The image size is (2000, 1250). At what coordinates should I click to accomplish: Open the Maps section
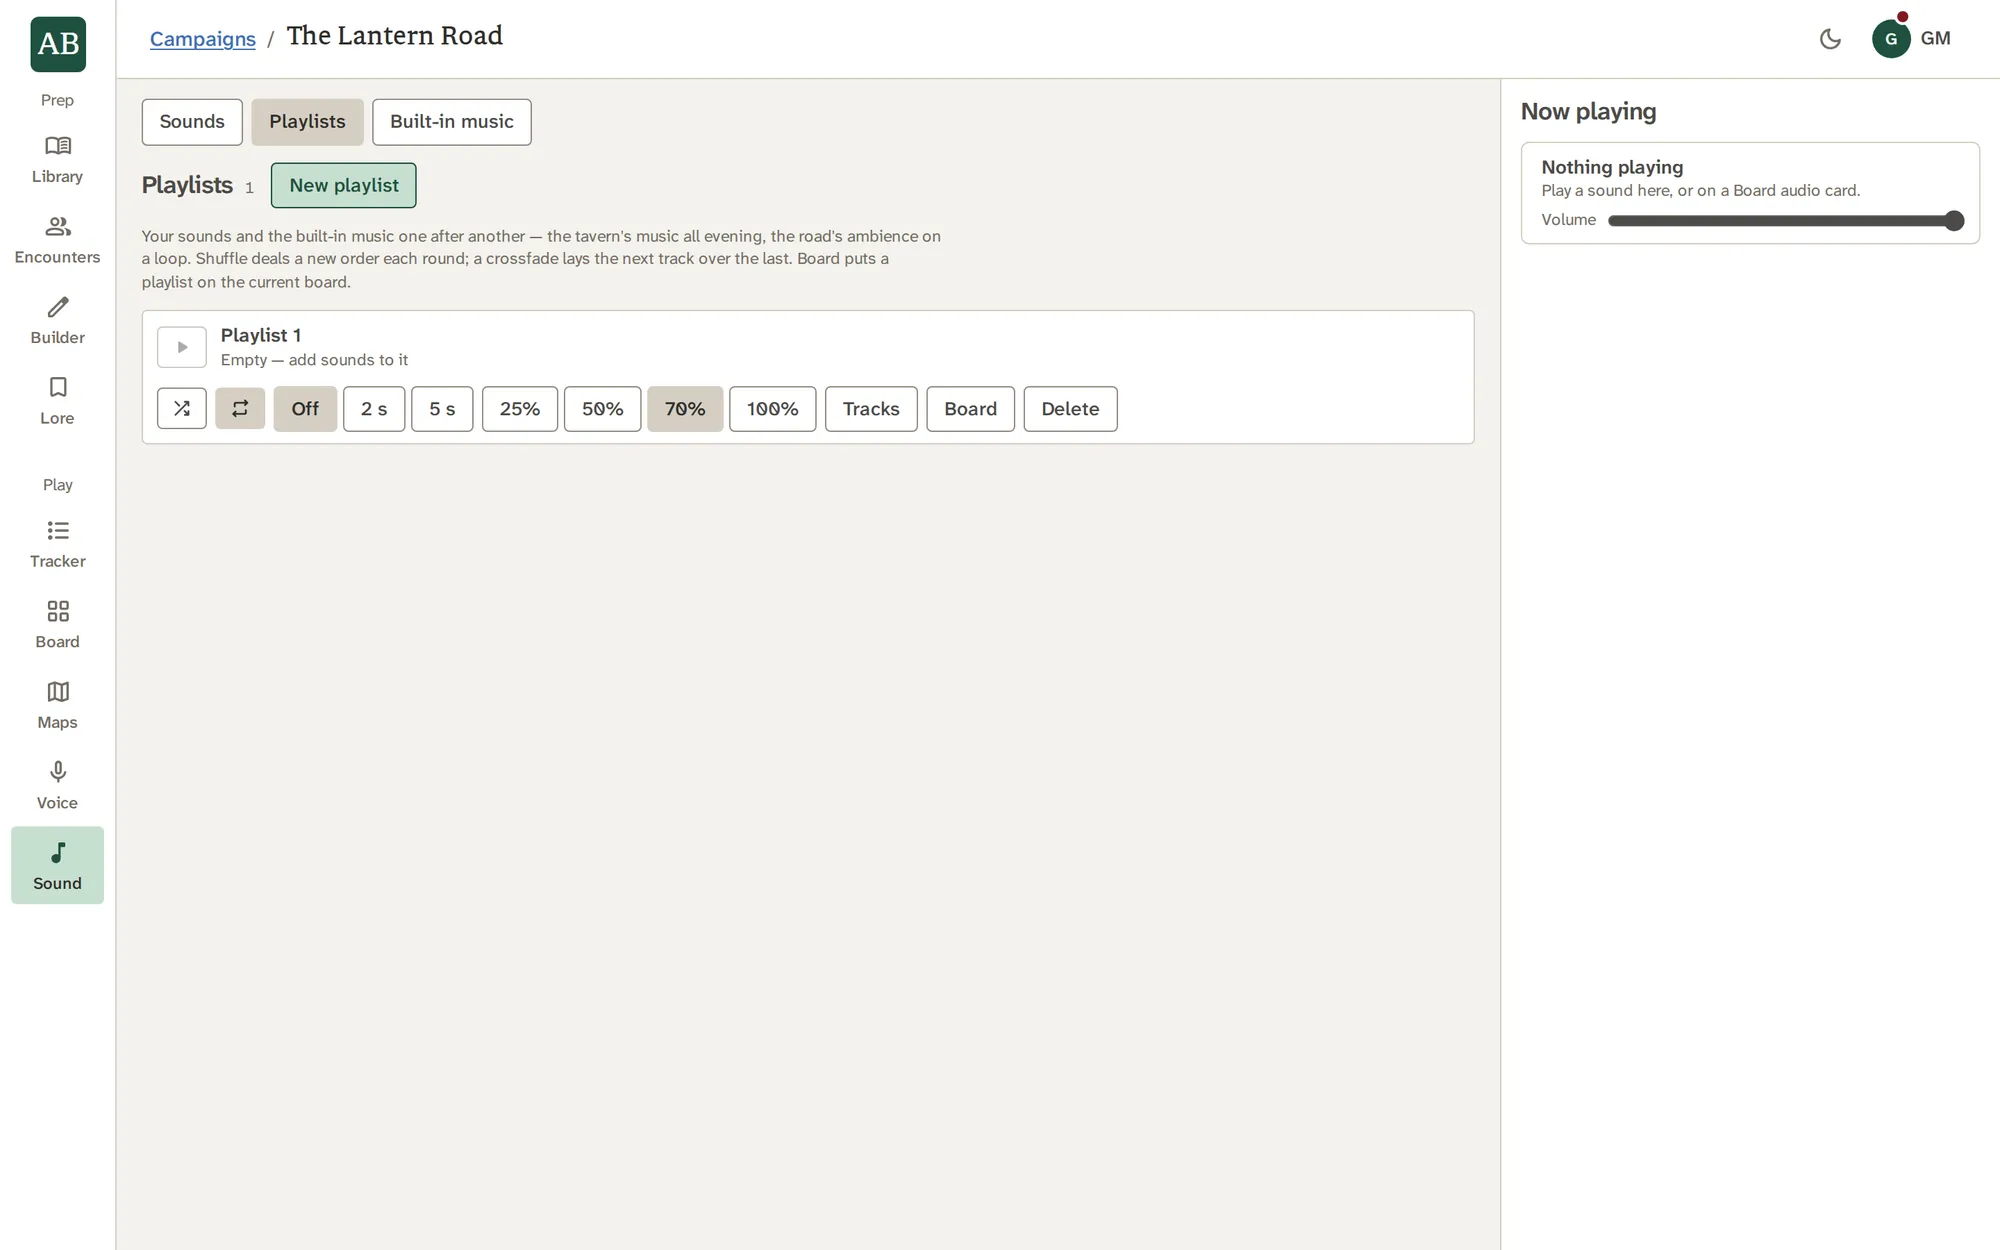57,706
